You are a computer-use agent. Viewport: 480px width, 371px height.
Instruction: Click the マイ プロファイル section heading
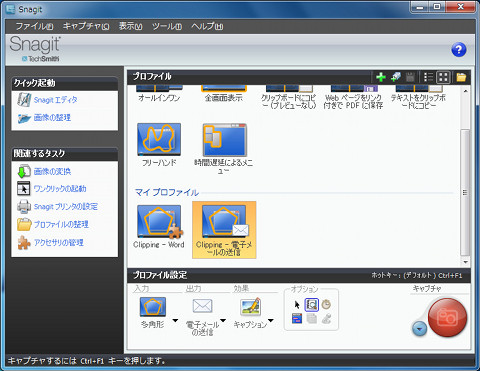pos(167,192)
